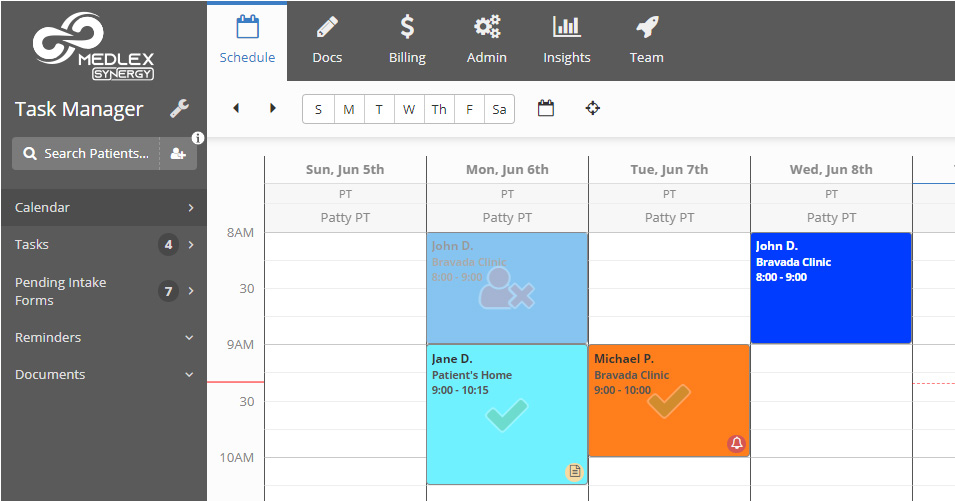
Task: Click the info icon above add patient
Action: 198,138
